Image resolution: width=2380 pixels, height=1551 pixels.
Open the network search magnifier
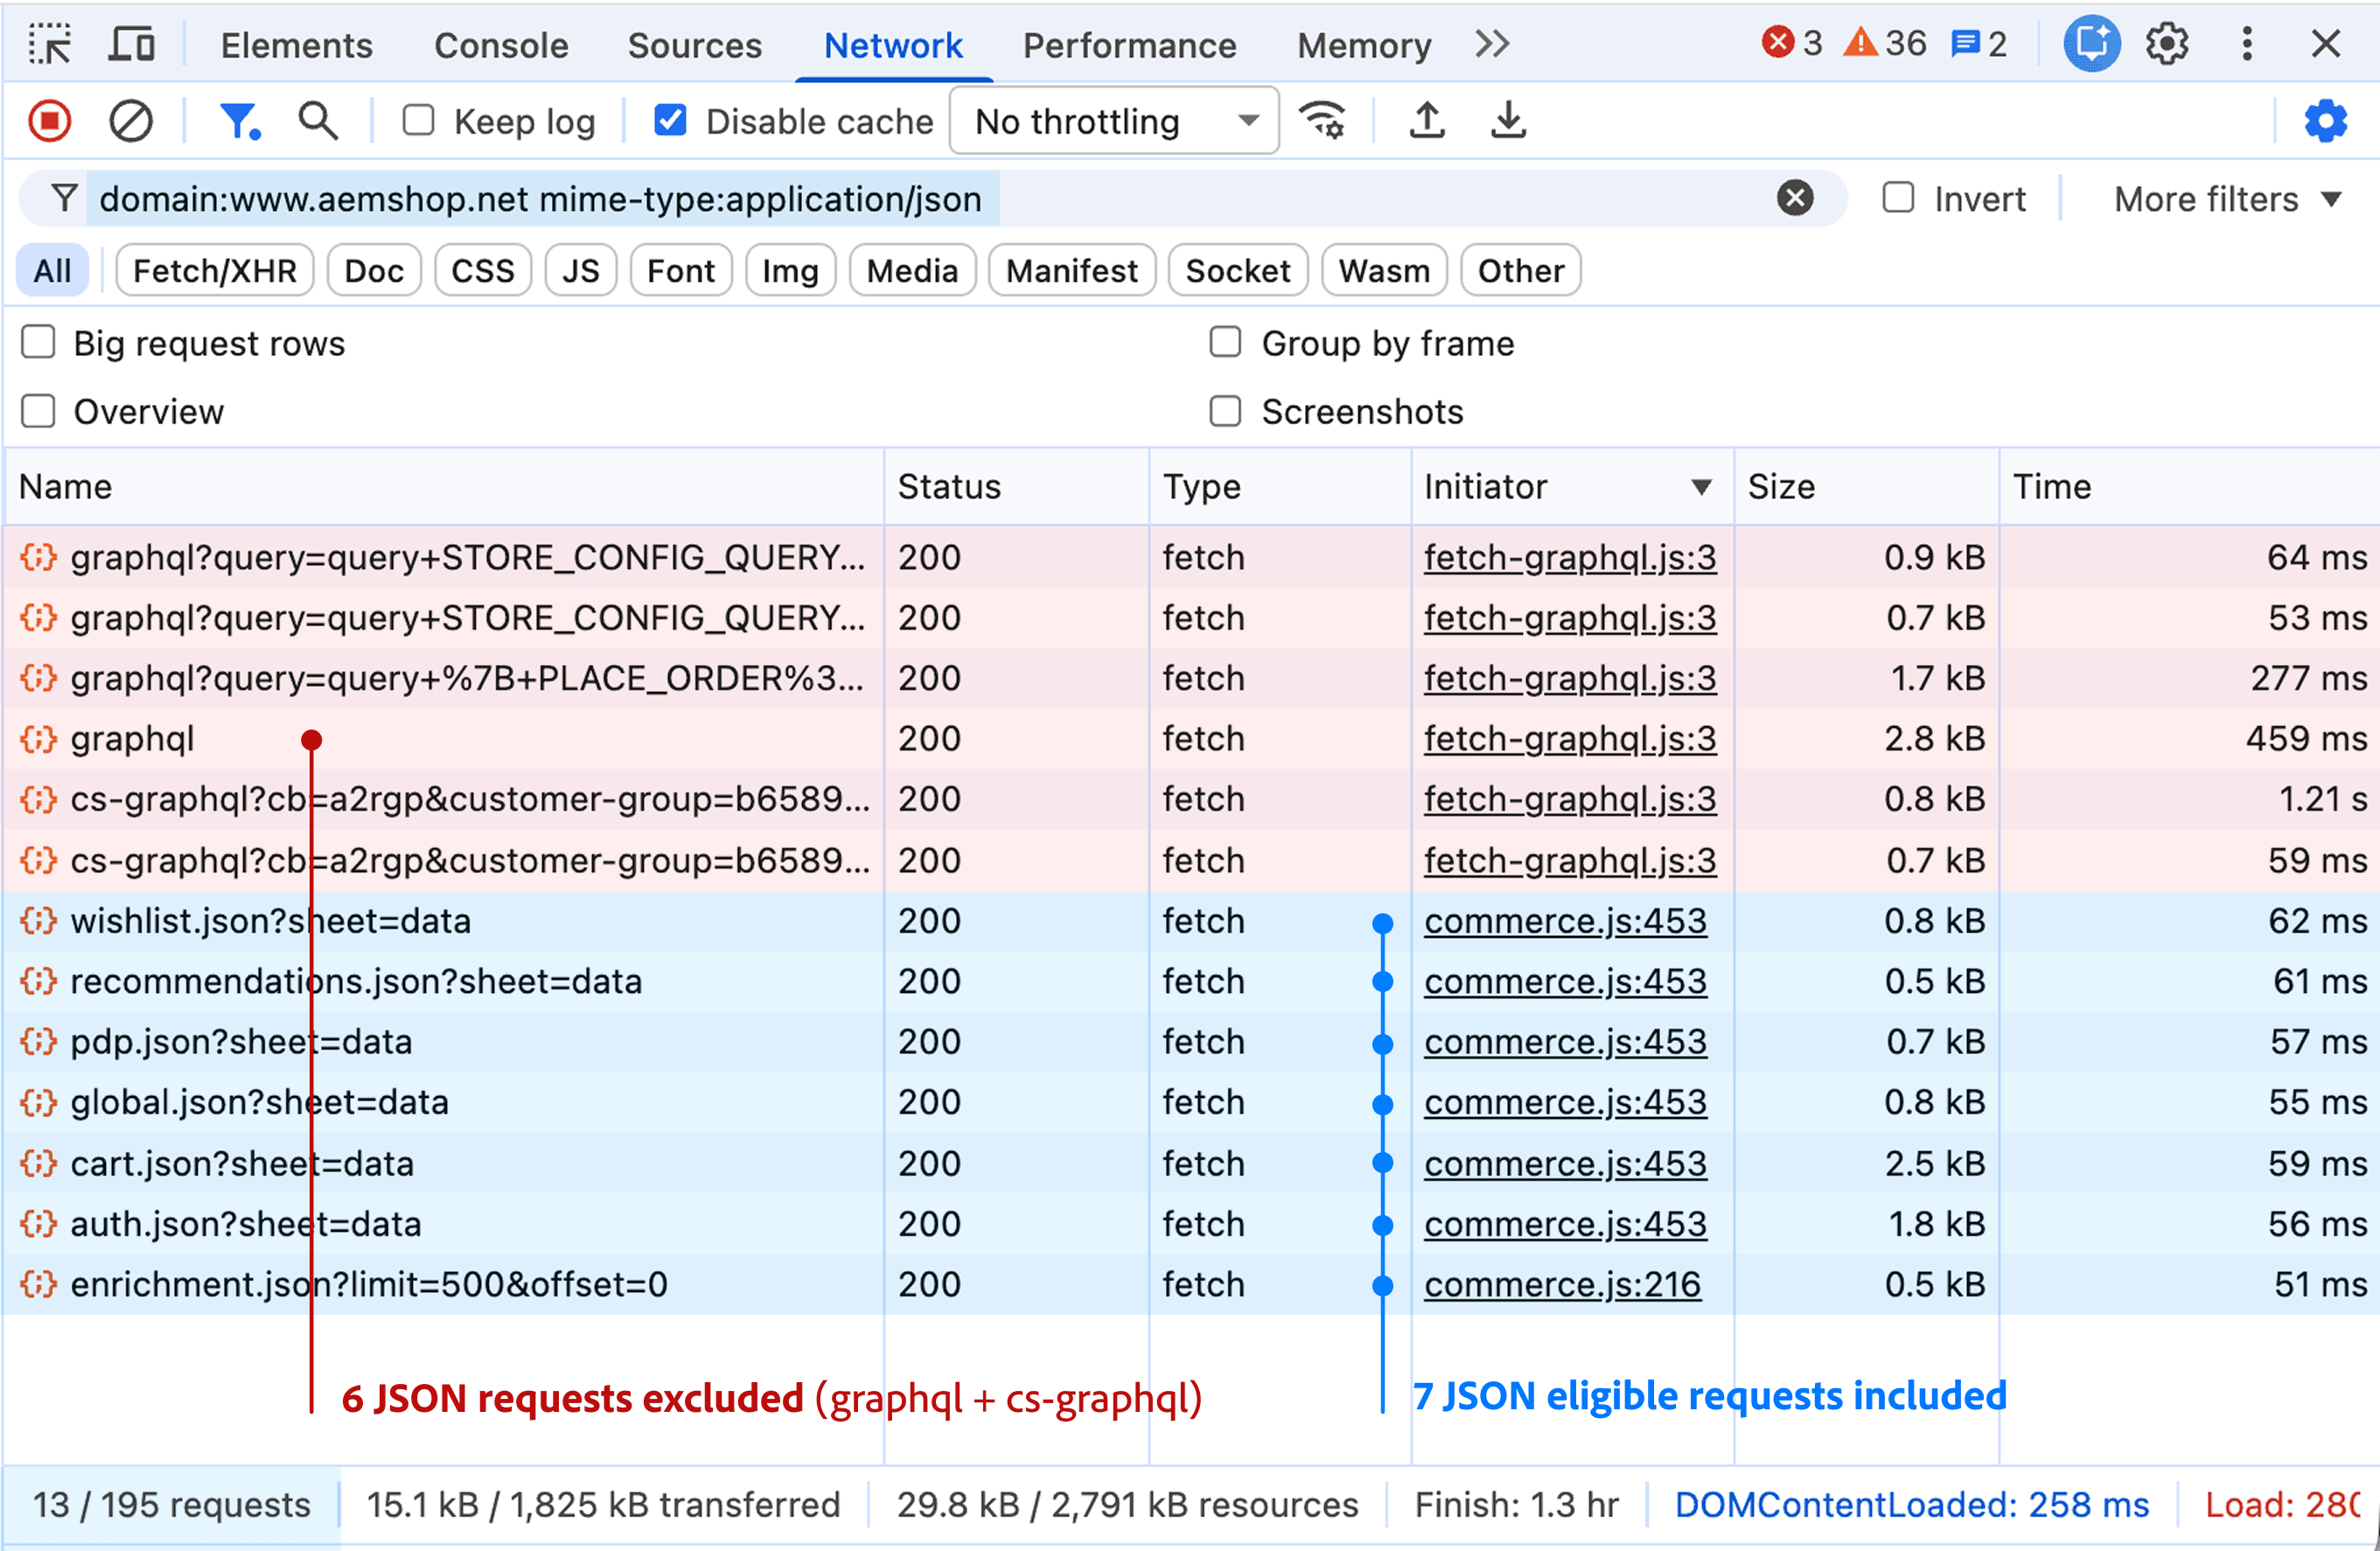[x=318, y=122]
